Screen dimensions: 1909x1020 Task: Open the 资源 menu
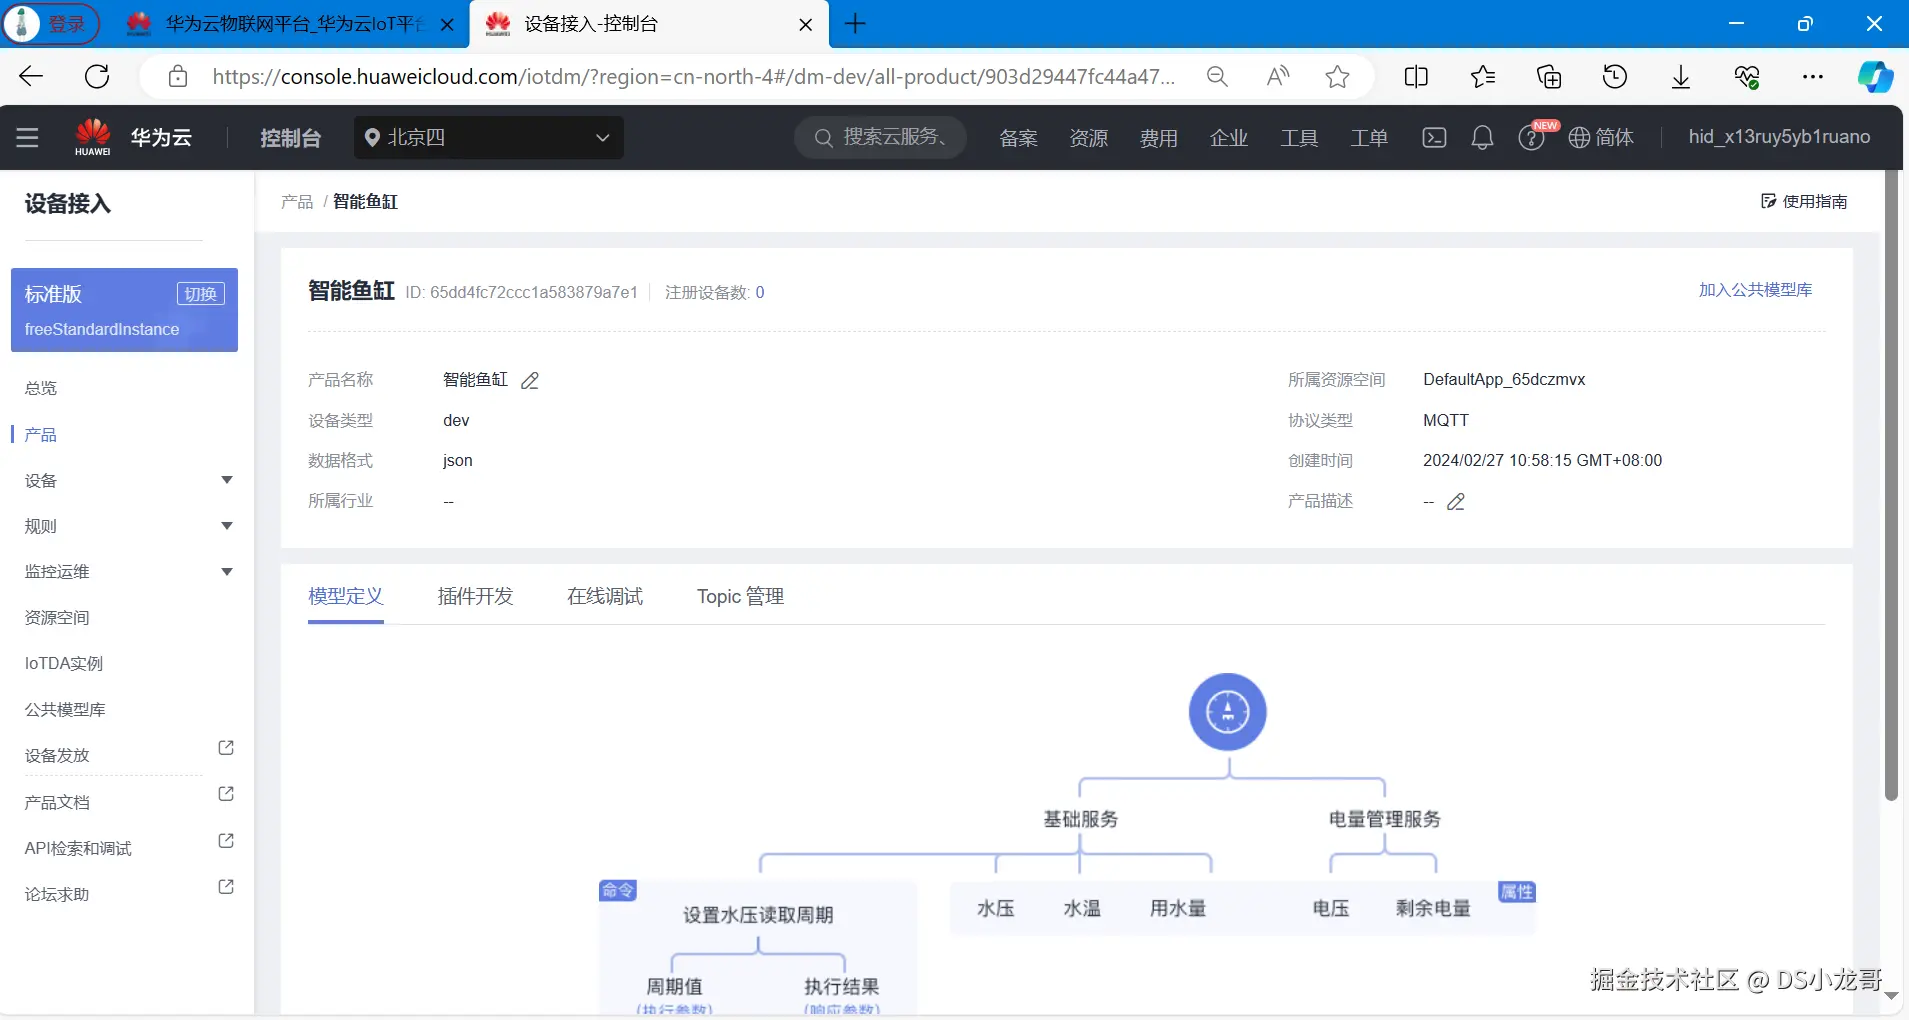coord(1088,138)
